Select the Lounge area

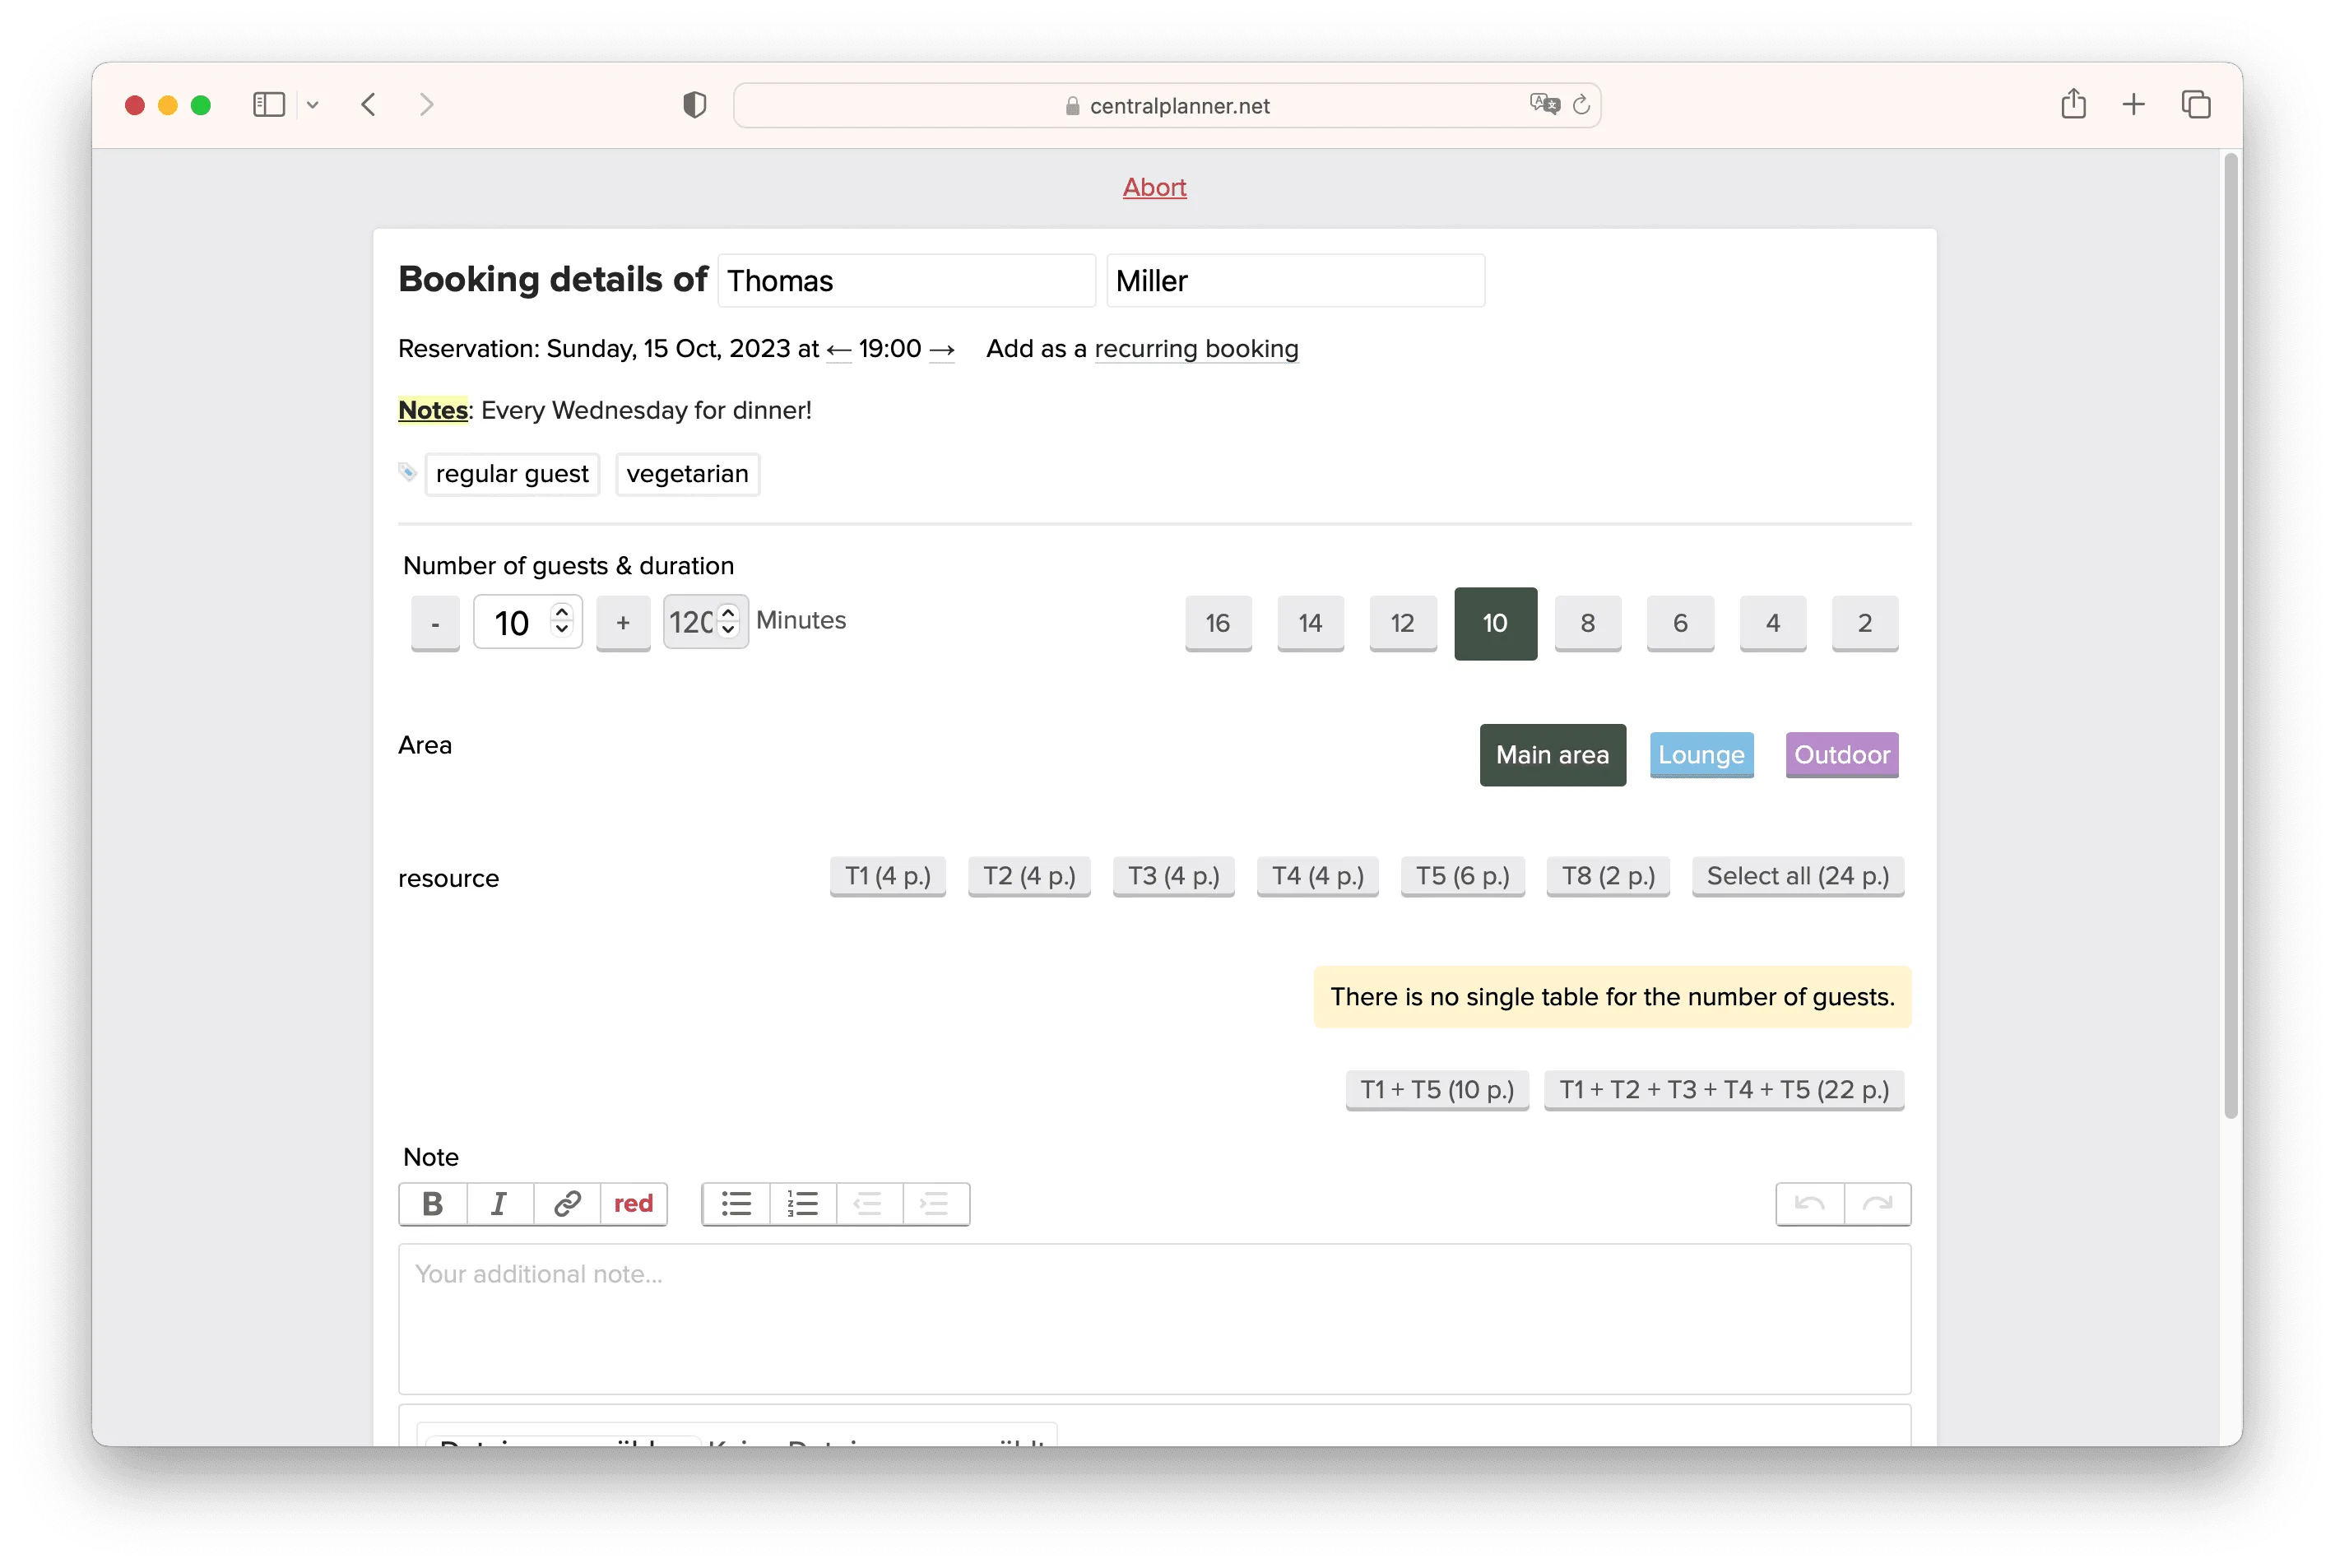[1700, 755]
